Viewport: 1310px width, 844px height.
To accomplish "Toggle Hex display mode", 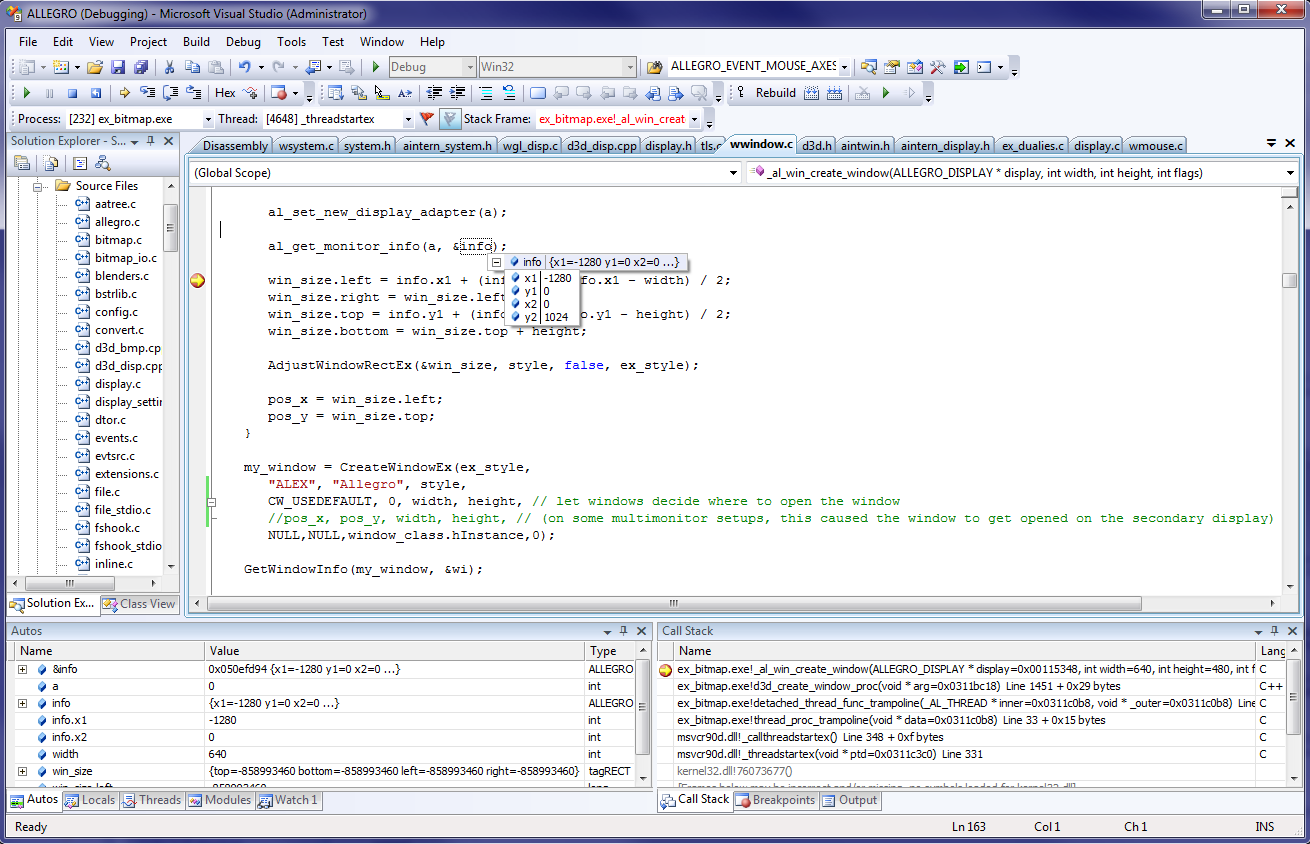I will pos(225,93).
